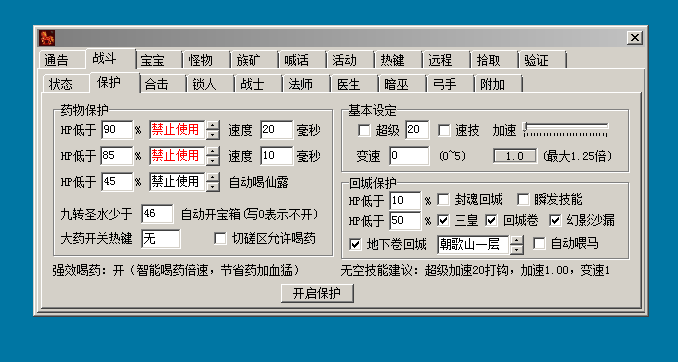Image resolution: width=678 pixels, height=362 pixels.
Task: Click the 开启保护 button
Action: [317, 293]
